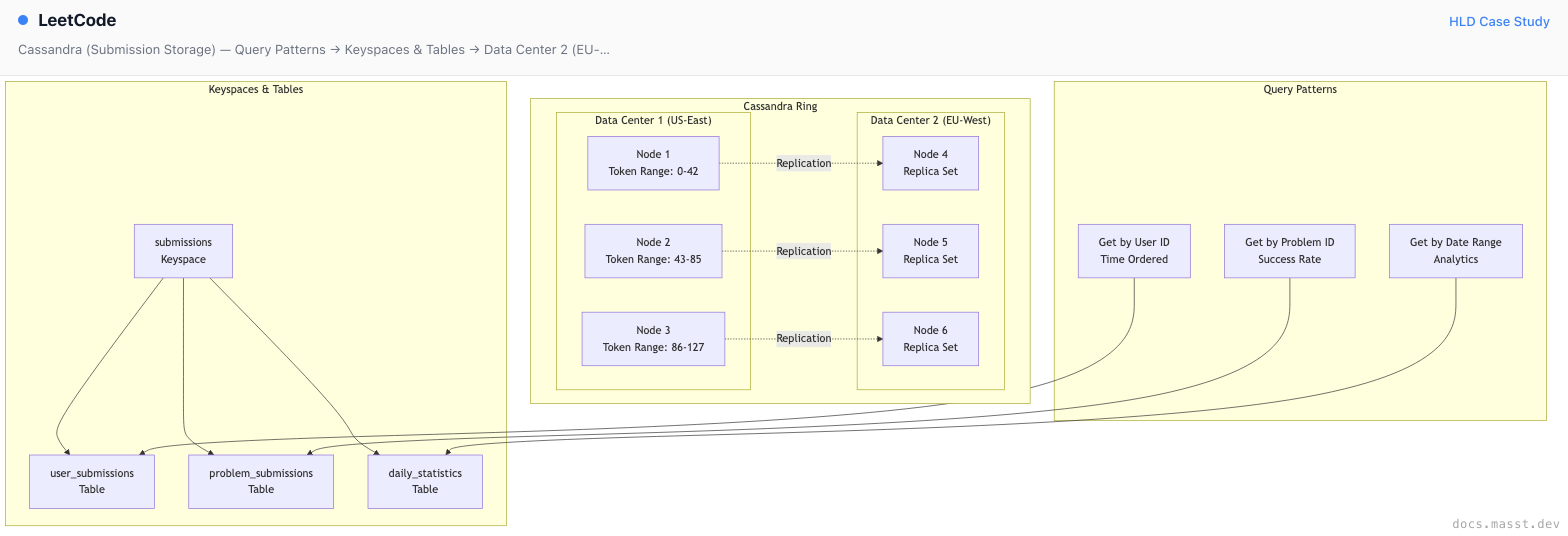The image size is (1568, 536).
Task: Click Replication label from Node 2
Action: point(804,251)
